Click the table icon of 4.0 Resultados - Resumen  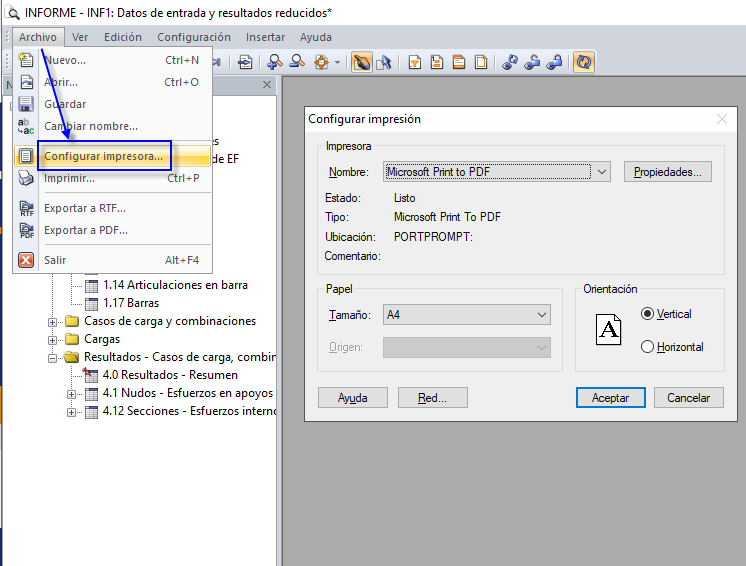(90, 375)
